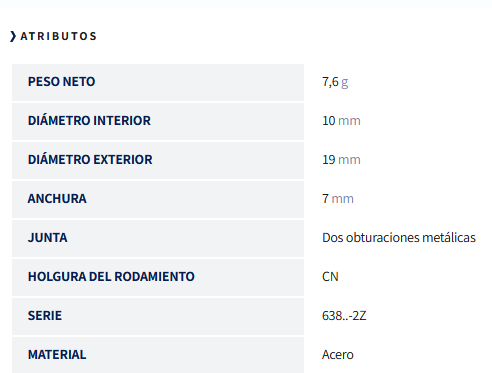The width and height of the screenshot is (492, 373).
Task: Click the 638..-2Z series value
Action: click(x=344, y=316)
